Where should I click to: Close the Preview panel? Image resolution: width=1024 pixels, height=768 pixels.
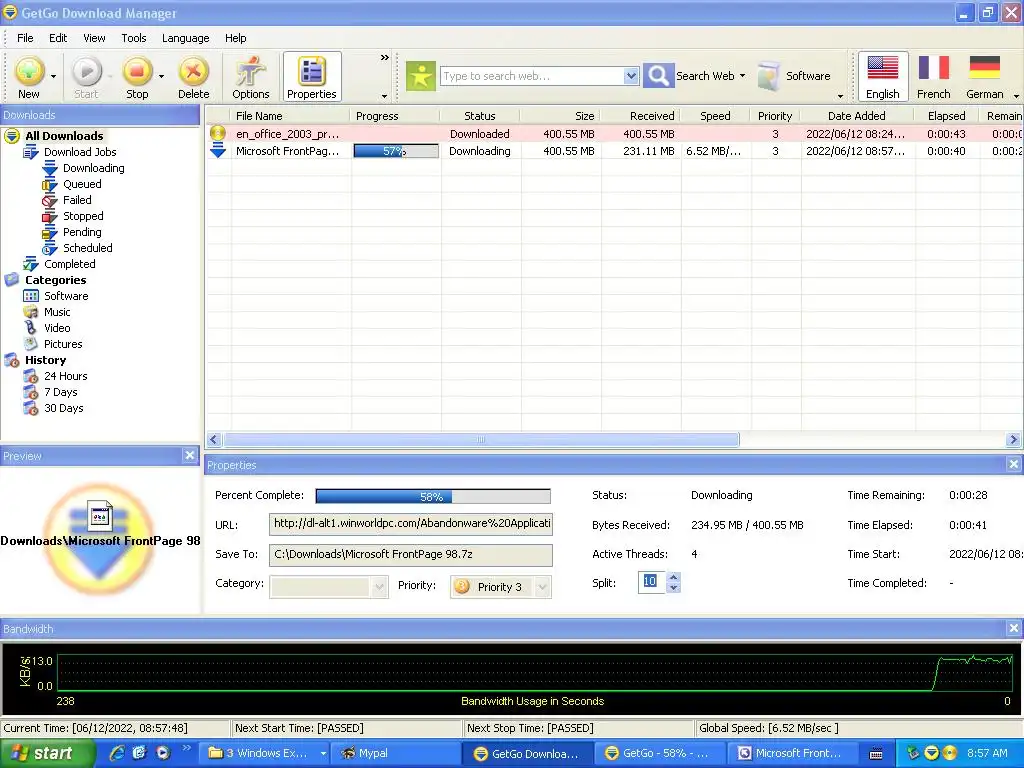tap(189, 455)
